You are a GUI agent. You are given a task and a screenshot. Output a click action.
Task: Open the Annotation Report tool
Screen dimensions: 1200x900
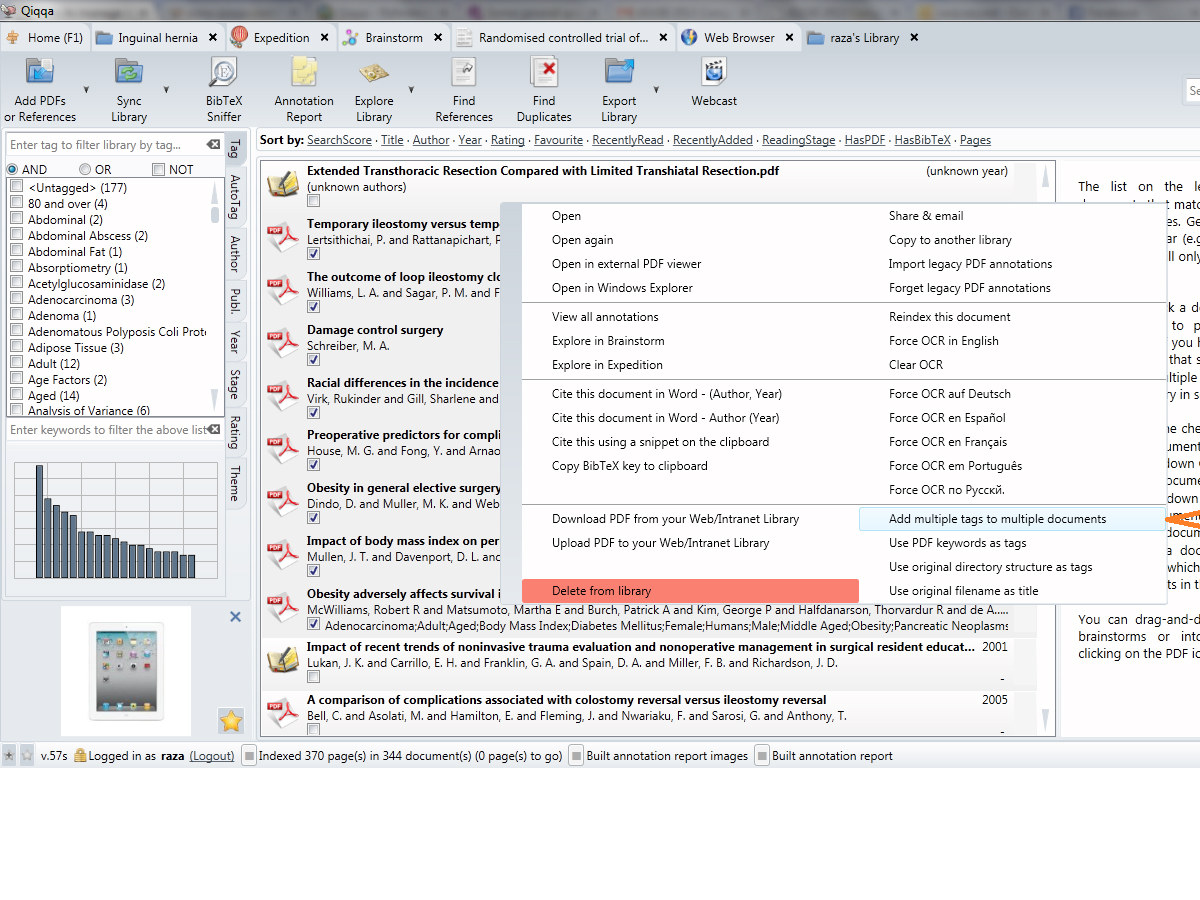coord(304,72)
